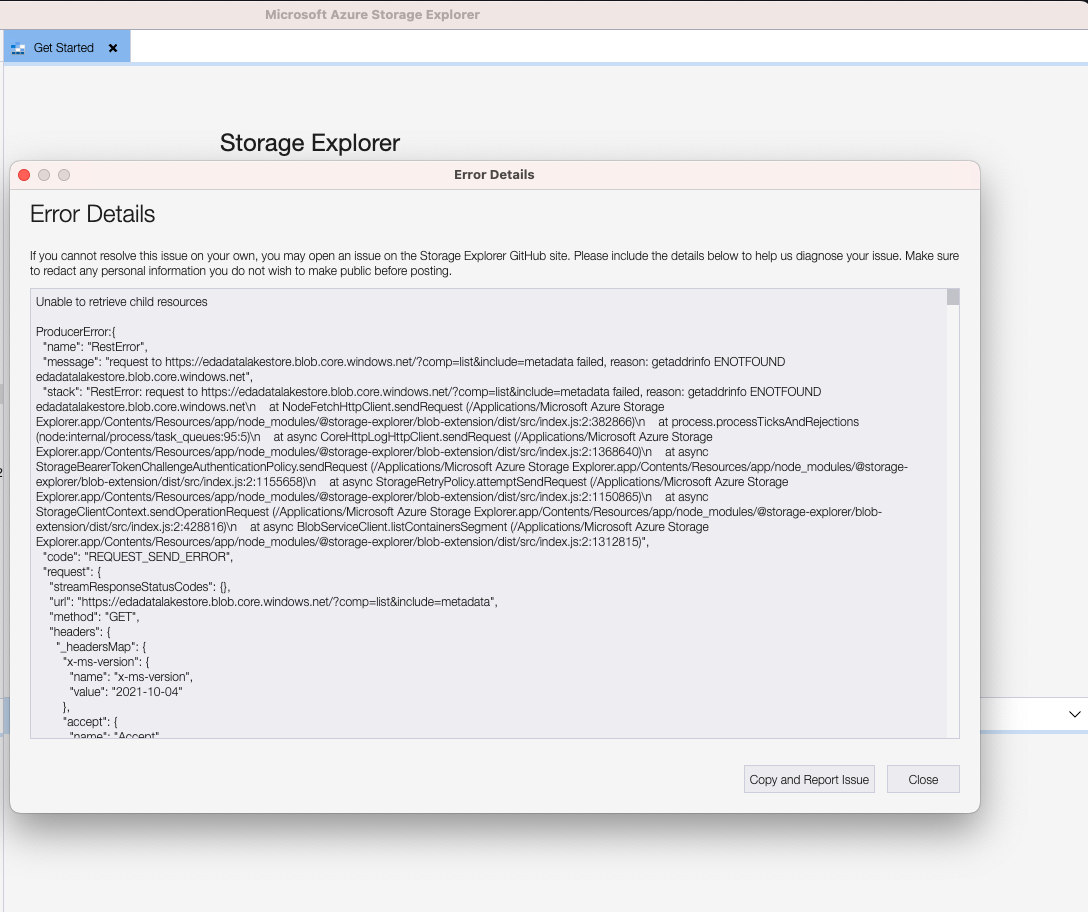Click the error details scrollbar thumb
The height and width of the screenshot is (912, 1088).
(953, 297)
